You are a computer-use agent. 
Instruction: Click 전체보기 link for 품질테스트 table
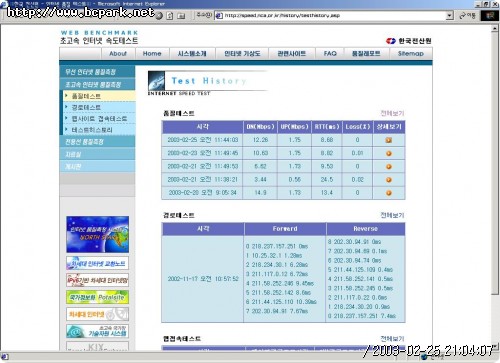(x=392, y=113)
